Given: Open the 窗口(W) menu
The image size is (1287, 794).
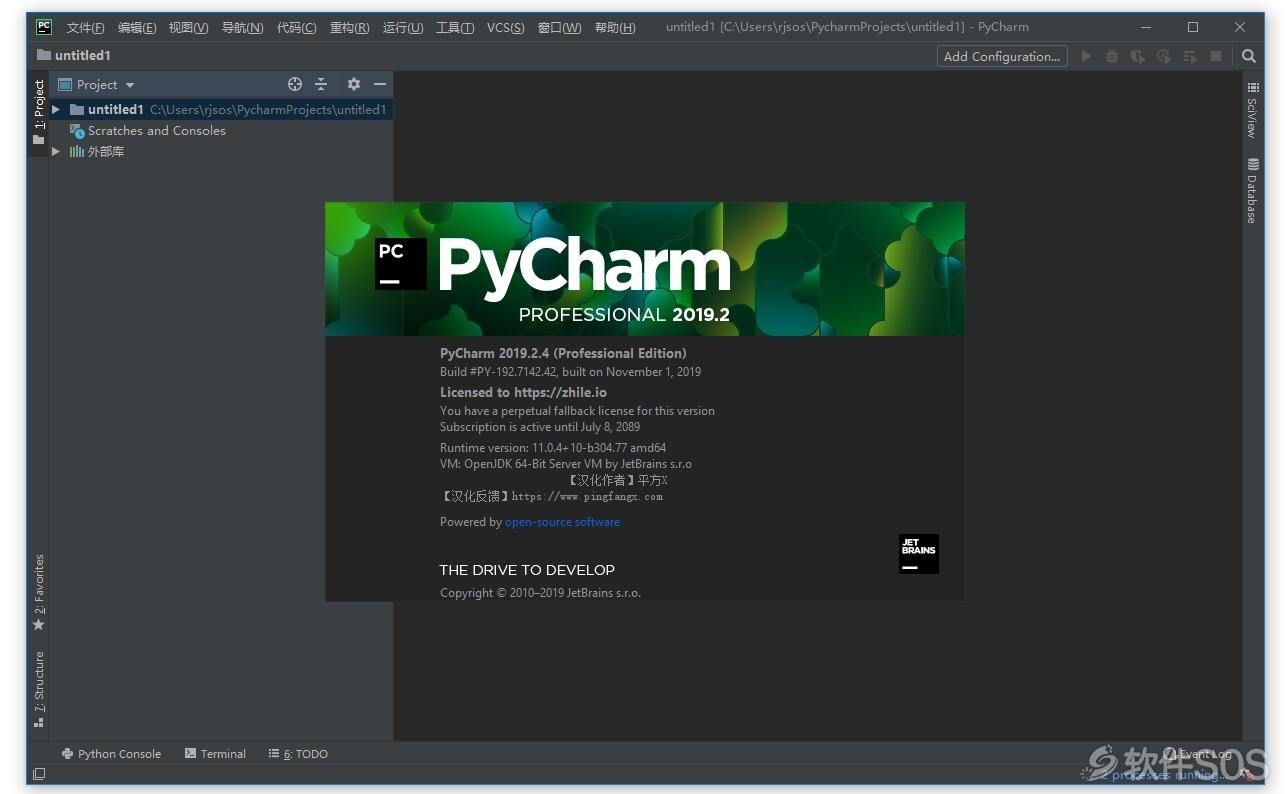Looking at the screenshot, I should (x=559, y=28).
